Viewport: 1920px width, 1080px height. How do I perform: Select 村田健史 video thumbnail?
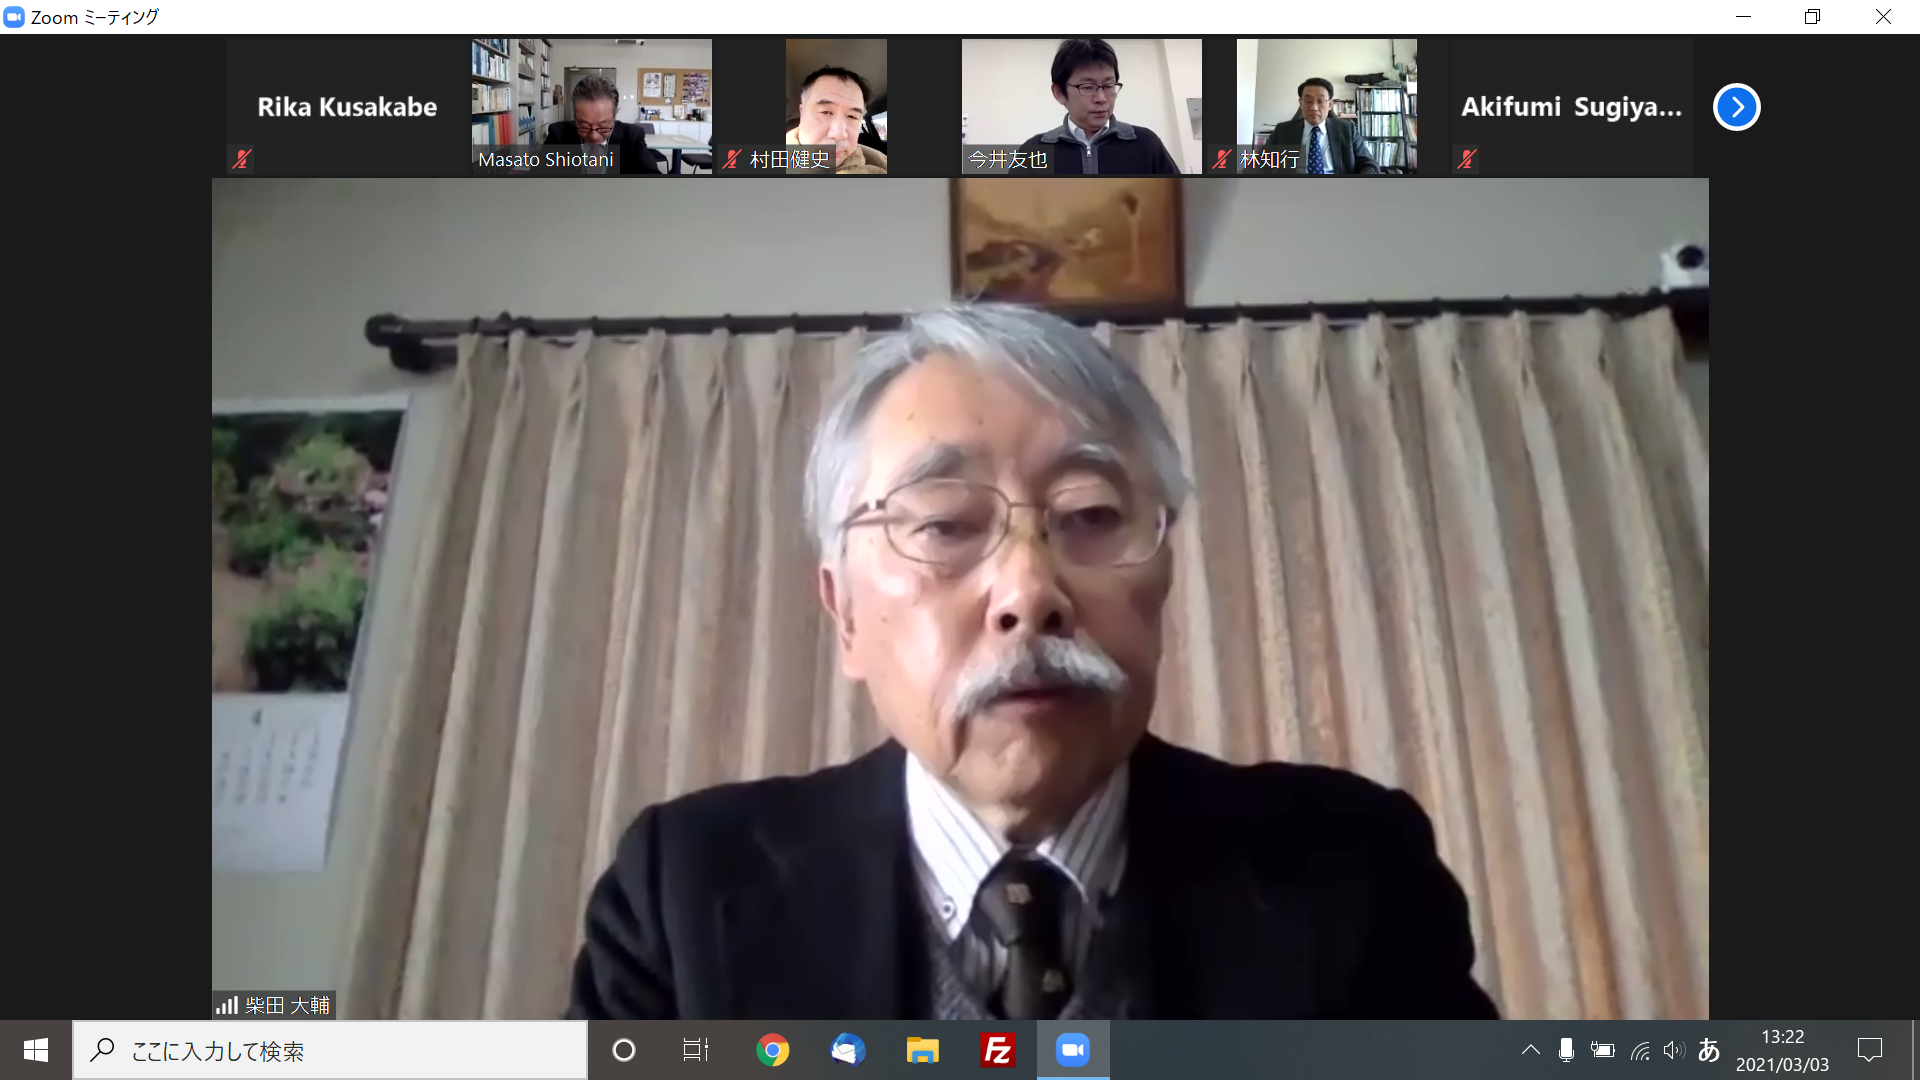click(836, 107)
